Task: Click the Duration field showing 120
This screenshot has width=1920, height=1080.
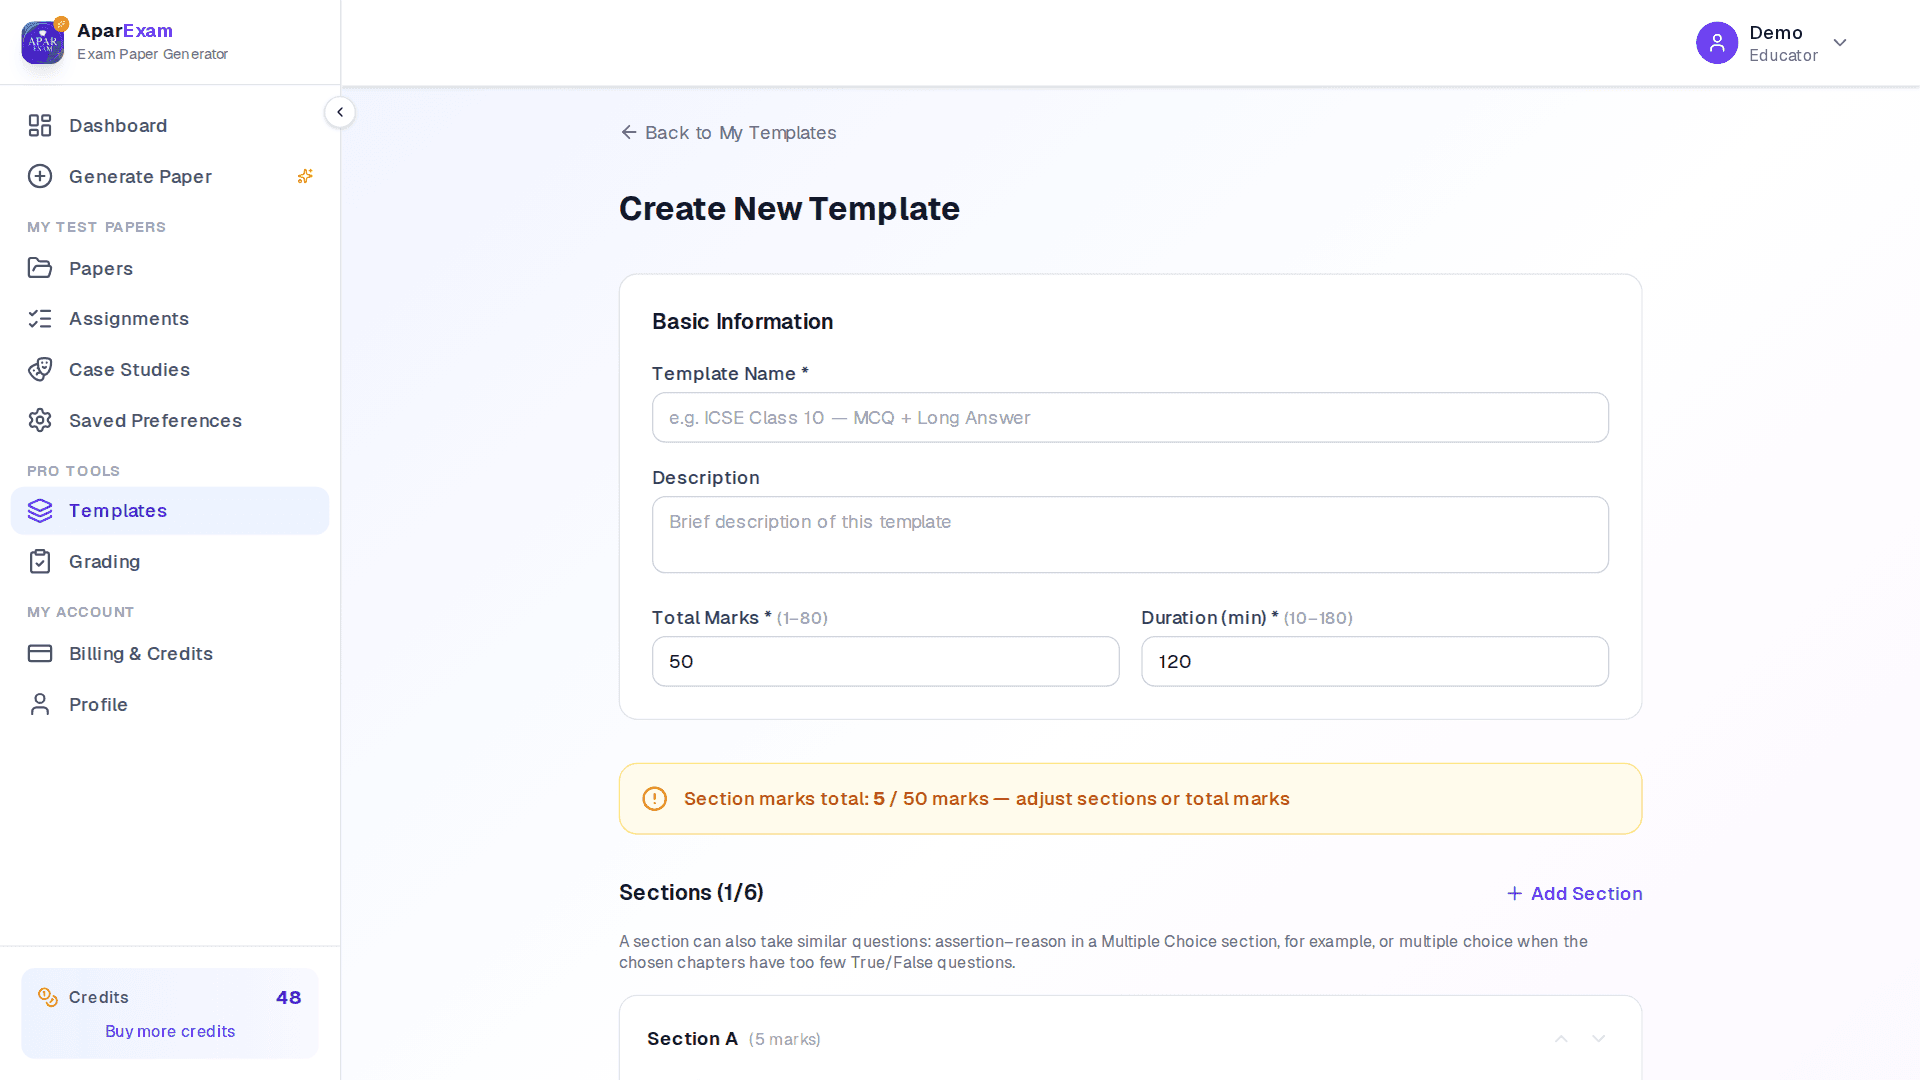Action: tap(1374, 661)
